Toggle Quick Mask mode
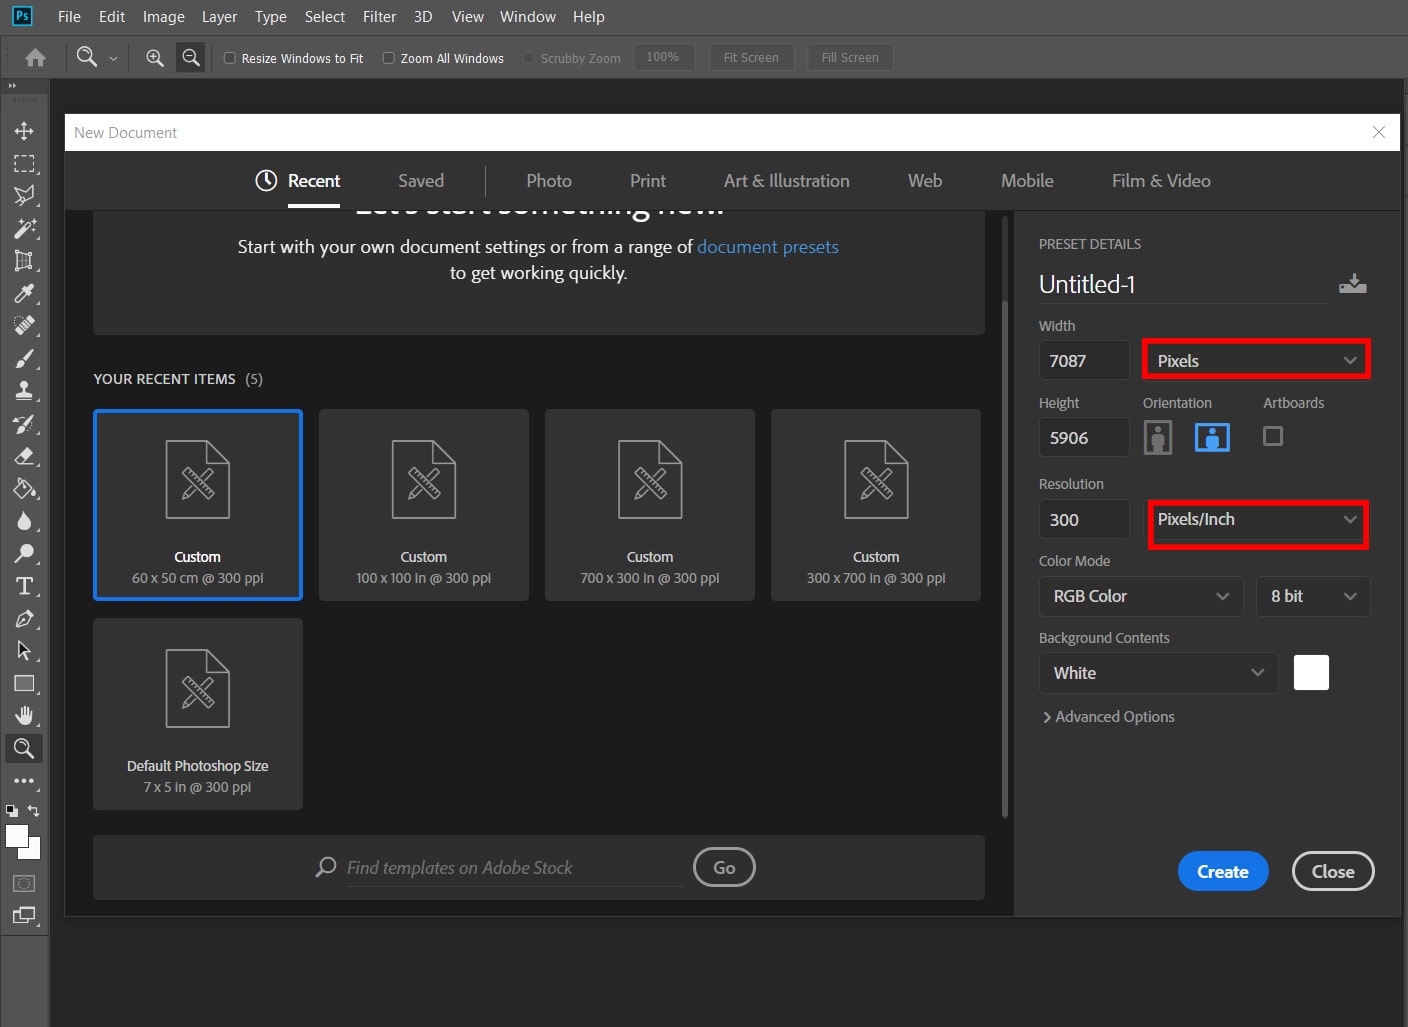Viewport: 1408px width, 1027px height. 24,883
